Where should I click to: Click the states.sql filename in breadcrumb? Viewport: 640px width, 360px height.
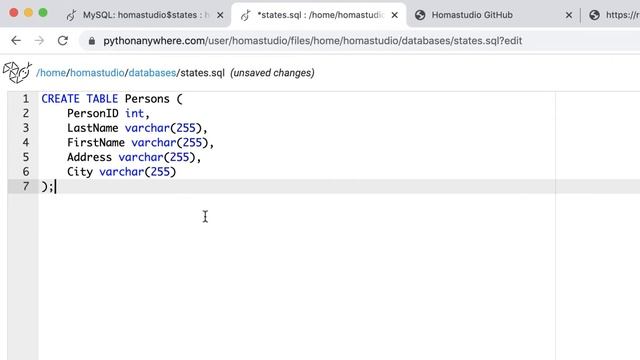tap(202, 73)
